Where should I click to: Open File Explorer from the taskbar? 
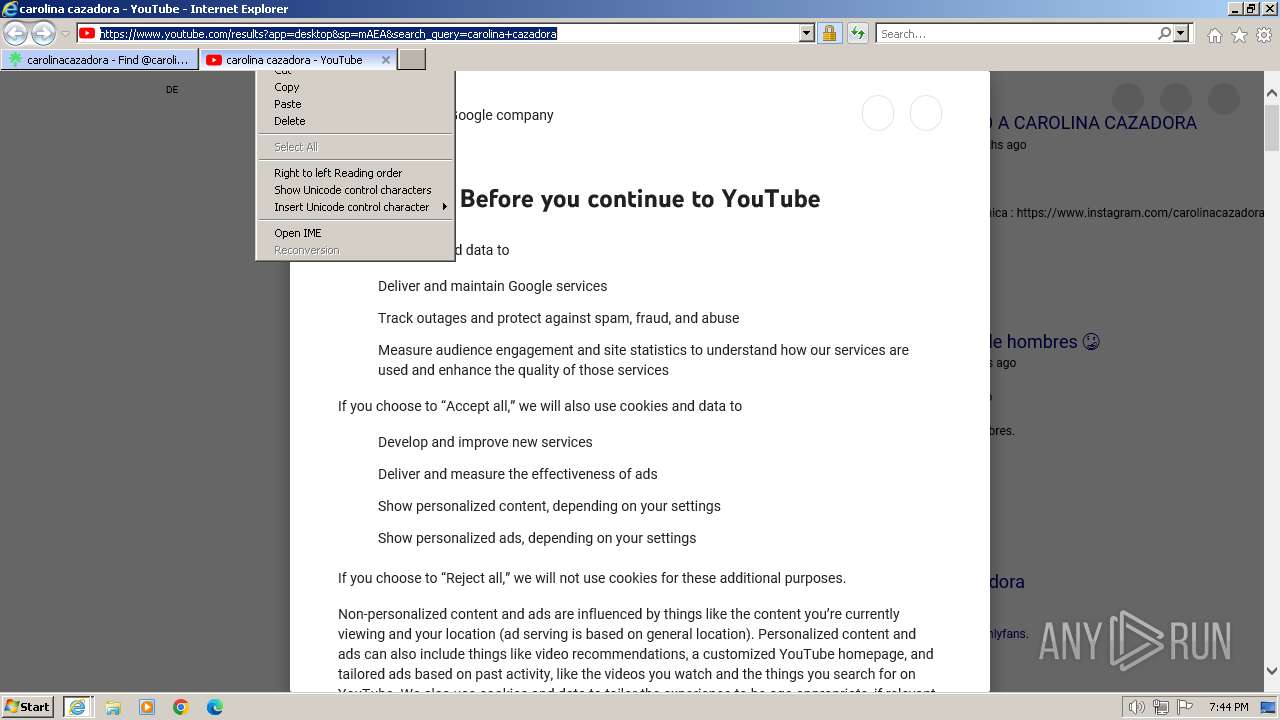click(x=113, y=707)
